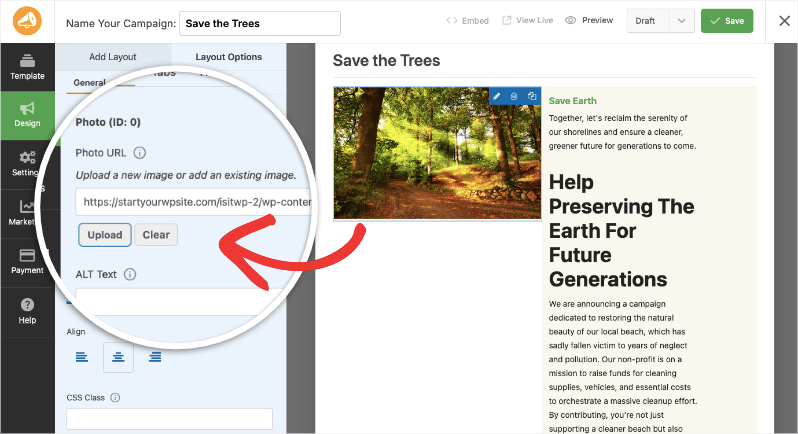798x434 pixels.
Task: Align photo center
Action: 118,357
